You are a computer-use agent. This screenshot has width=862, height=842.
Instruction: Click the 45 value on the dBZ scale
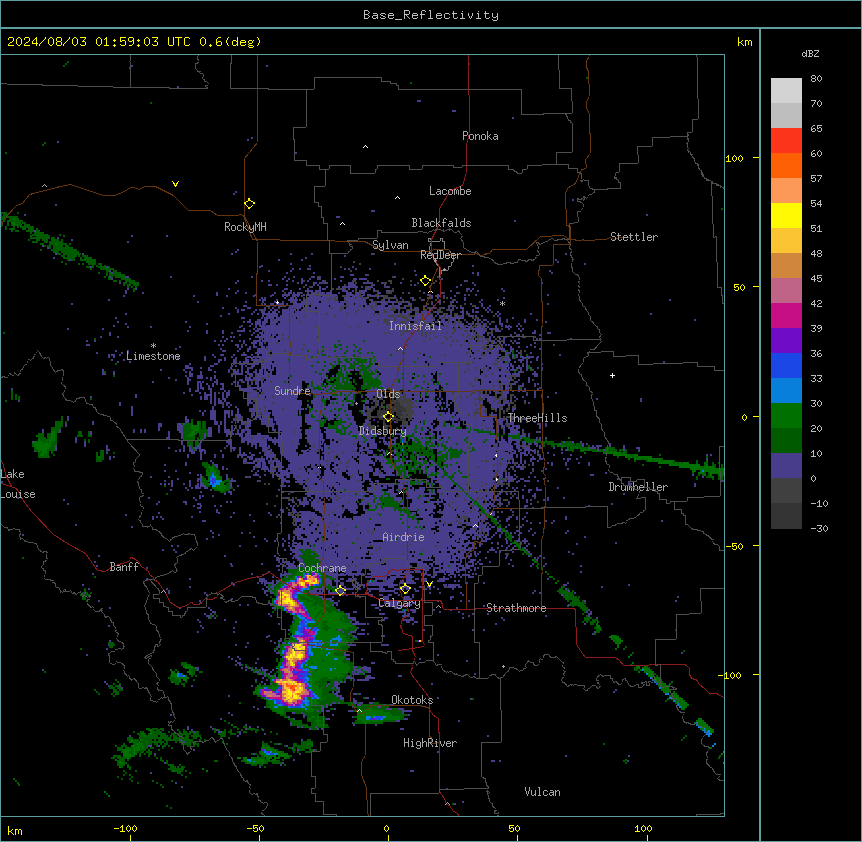(x=816, y=279)
